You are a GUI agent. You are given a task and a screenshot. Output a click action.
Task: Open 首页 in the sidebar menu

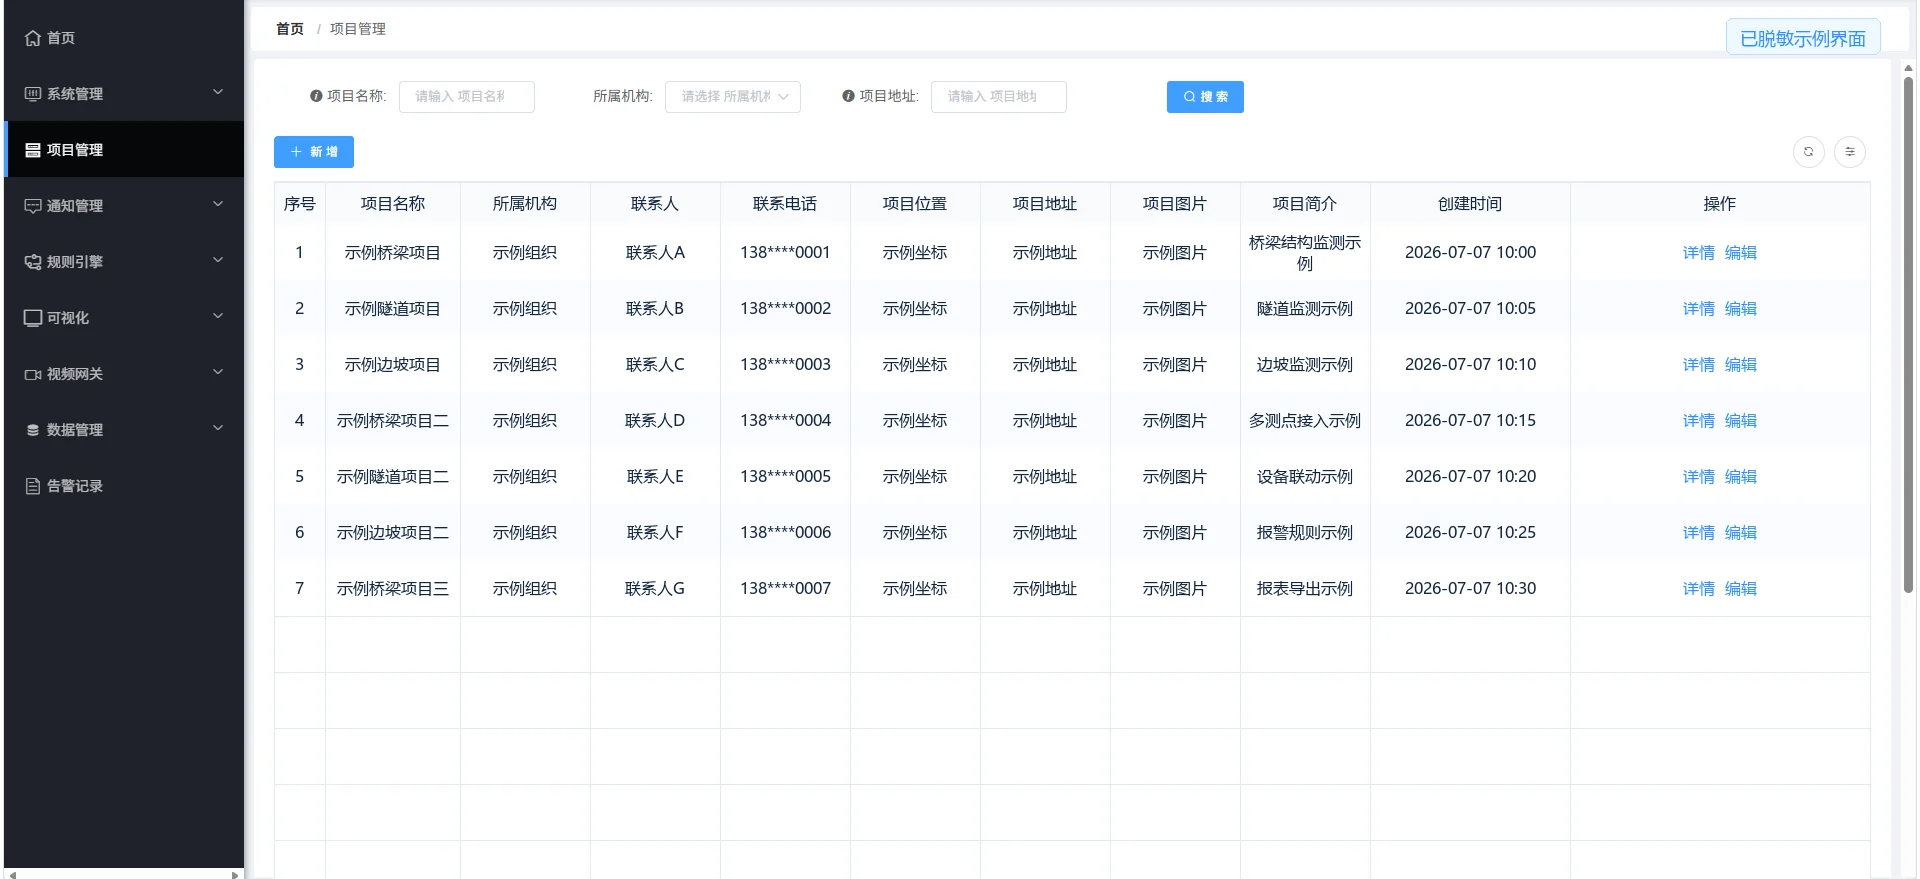pyautogui.click(x=124, y=38)
